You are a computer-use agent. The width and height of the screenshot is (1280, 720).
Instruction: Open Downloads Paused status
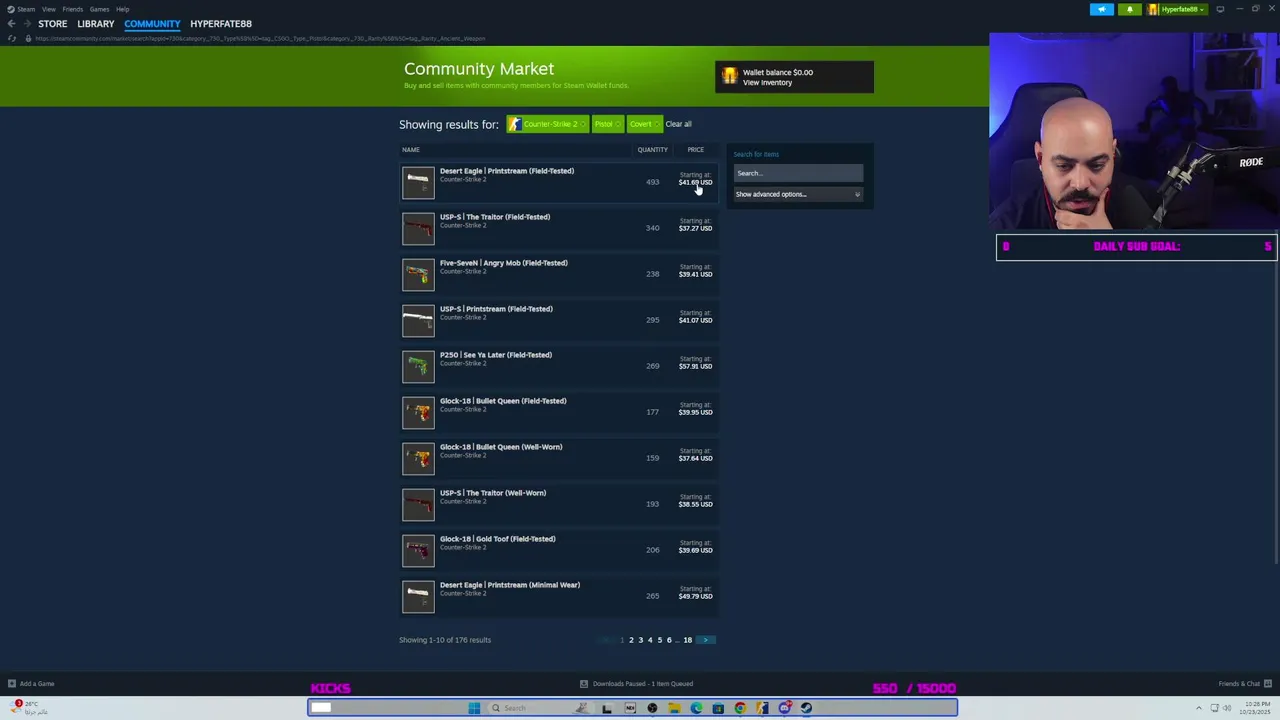point(637,684)
